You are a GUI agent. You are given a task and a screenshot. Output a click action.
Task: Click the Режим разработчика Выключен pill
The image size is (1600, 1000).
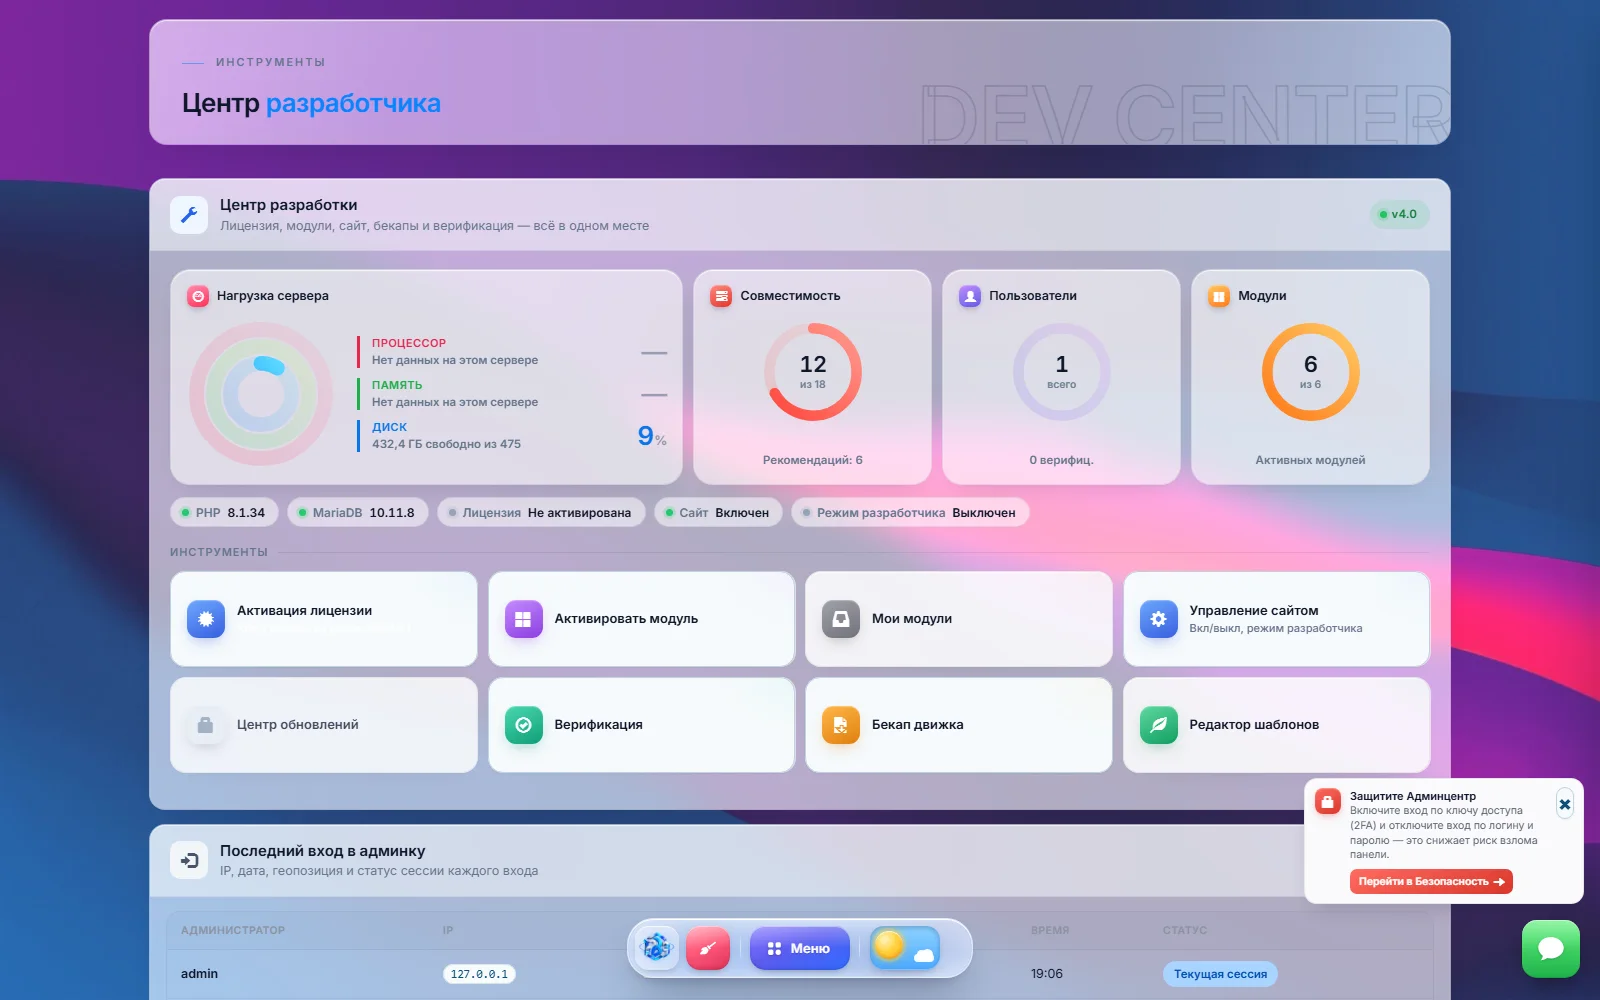[910, 513]
